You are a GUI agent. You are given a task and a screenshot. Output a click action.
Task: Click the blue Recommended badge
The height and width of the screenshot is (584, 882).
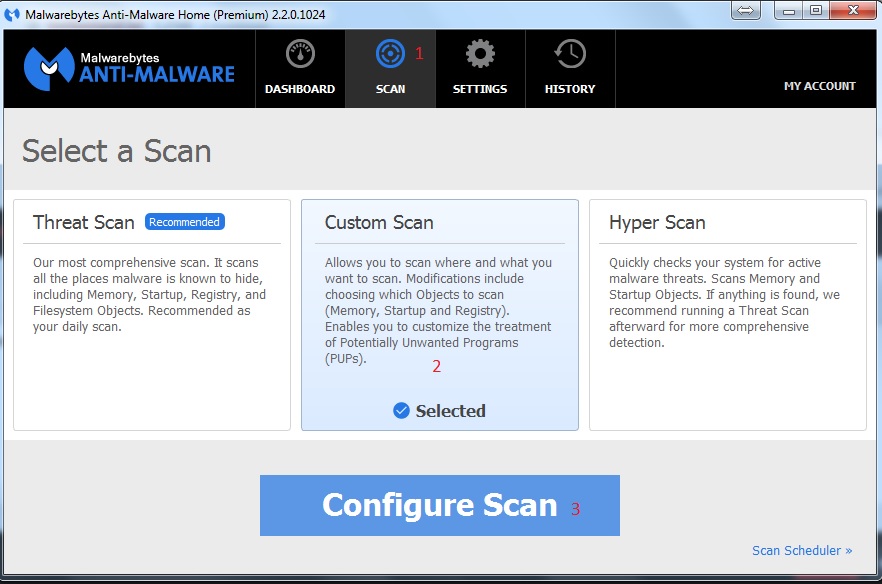coord(185,222)
